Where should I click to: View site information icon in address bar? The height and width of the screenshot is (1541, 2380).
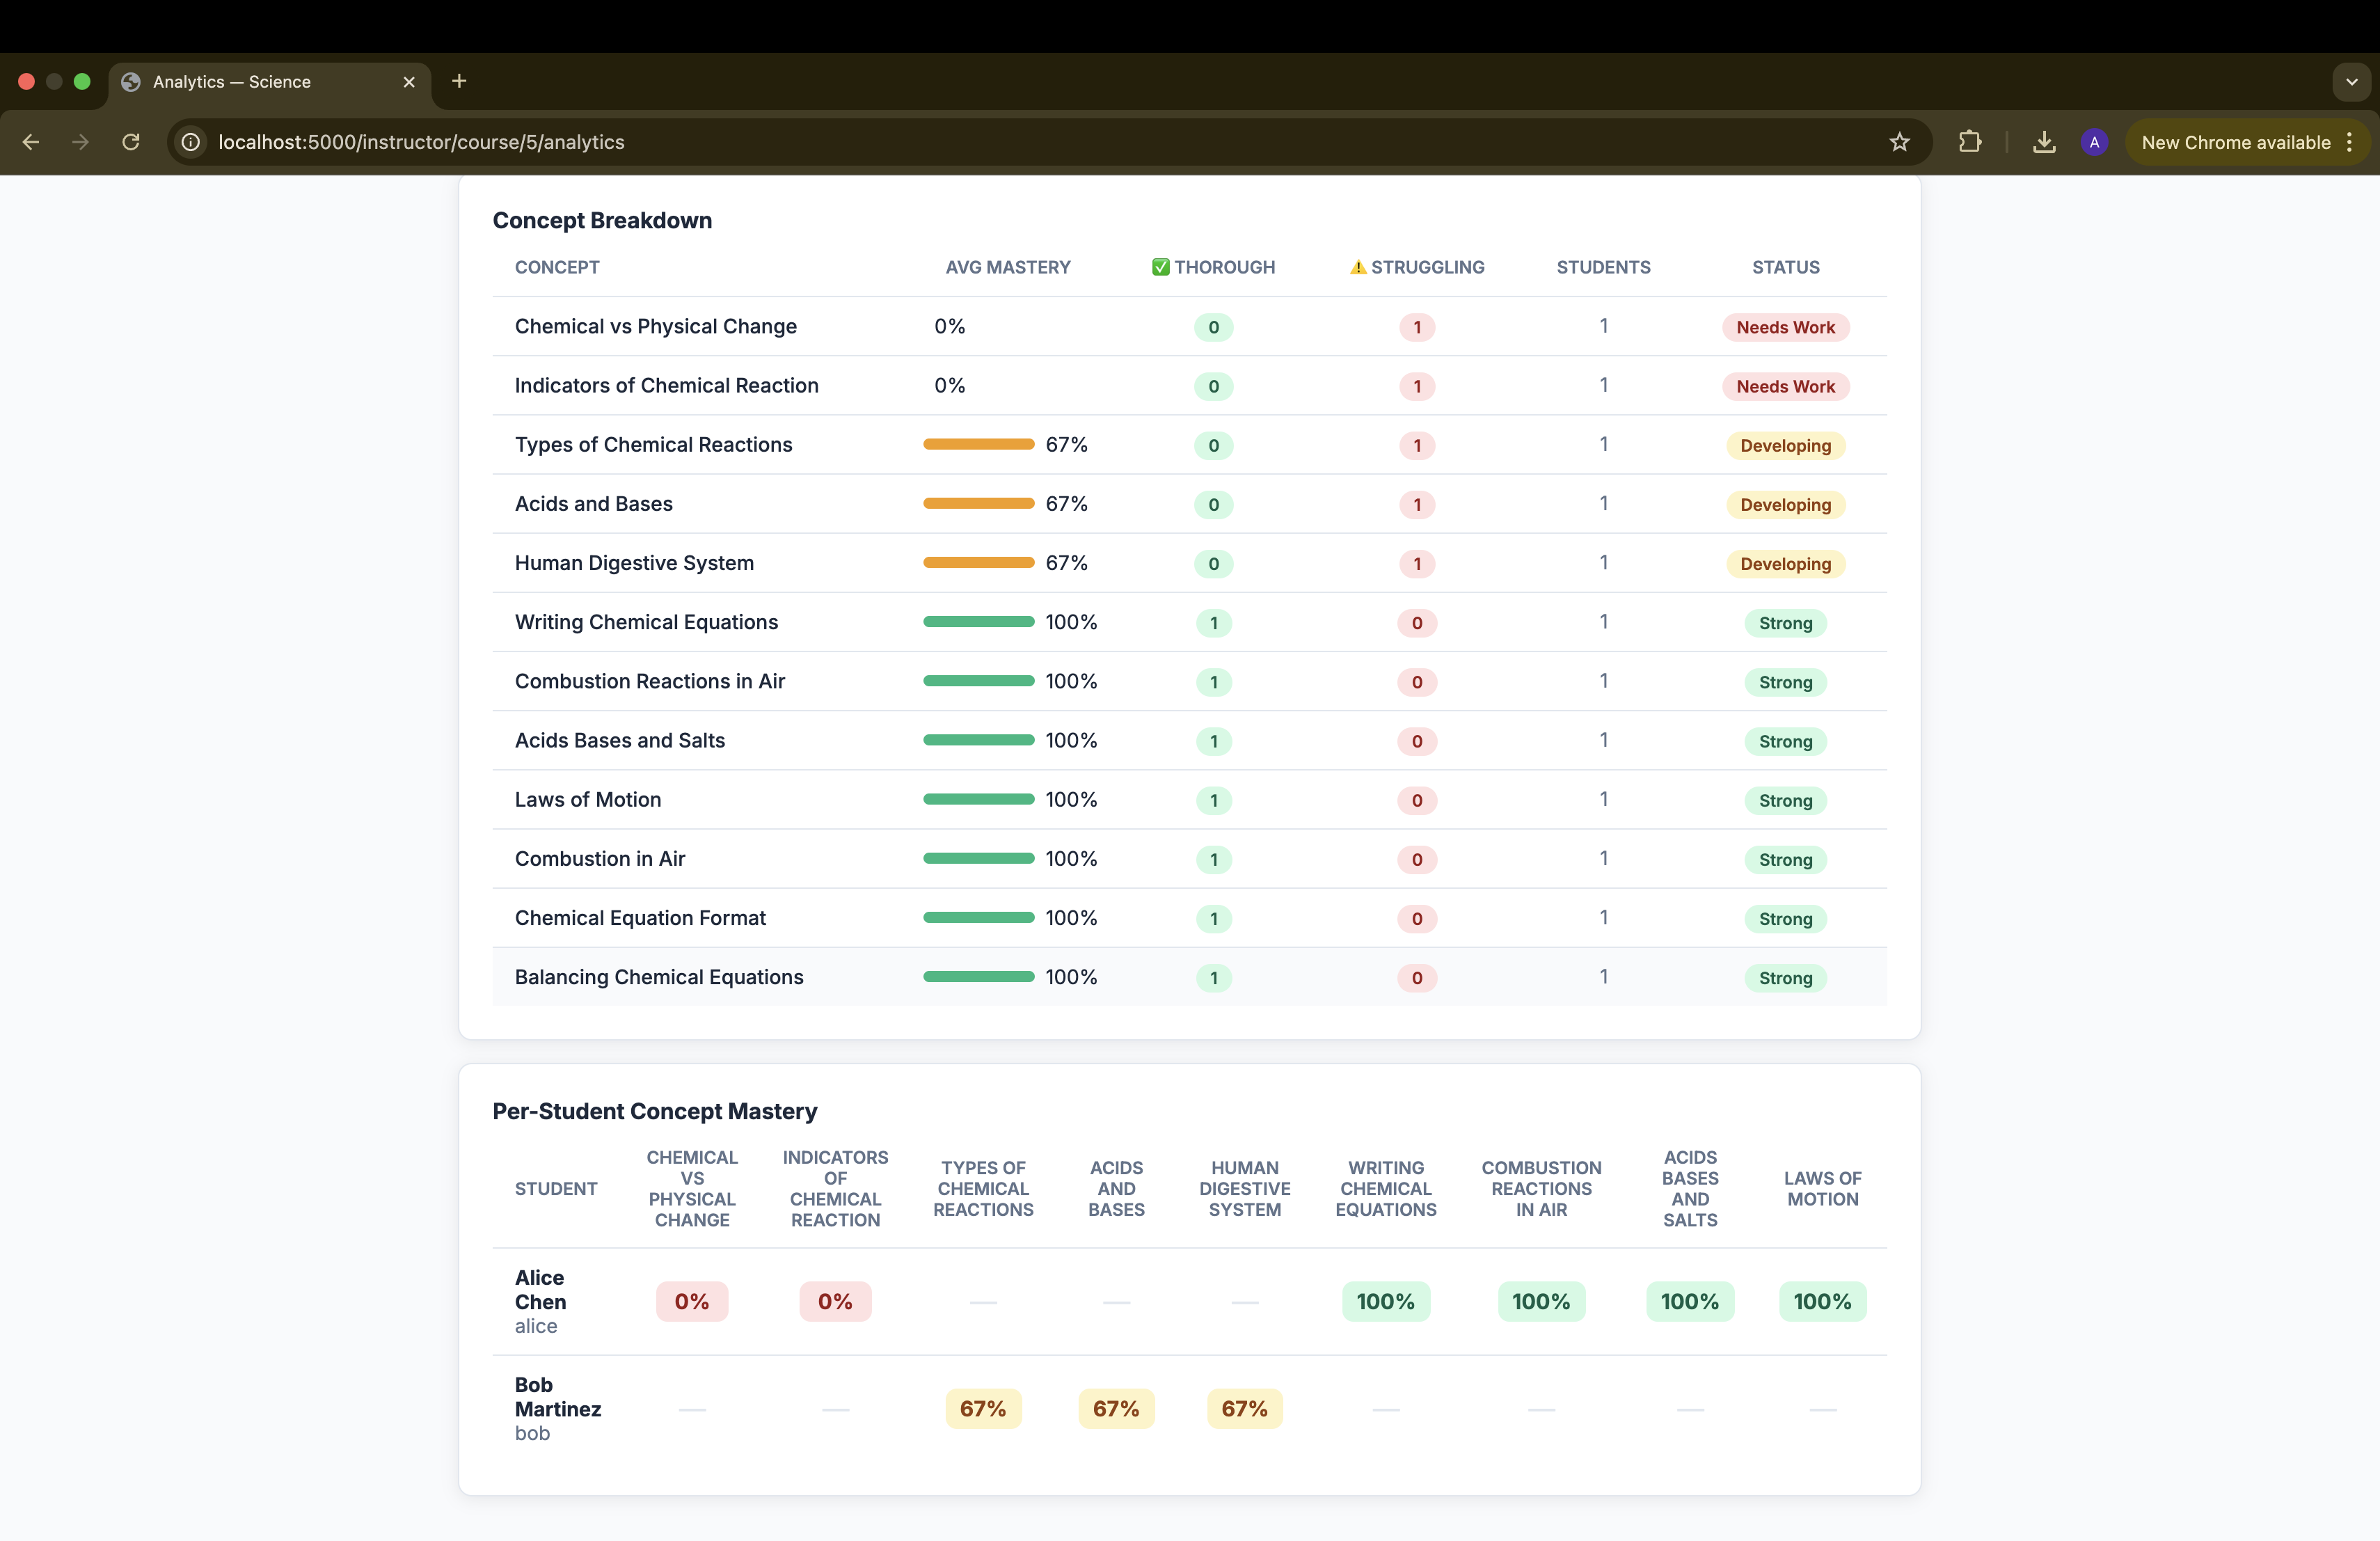coord(191,142)
